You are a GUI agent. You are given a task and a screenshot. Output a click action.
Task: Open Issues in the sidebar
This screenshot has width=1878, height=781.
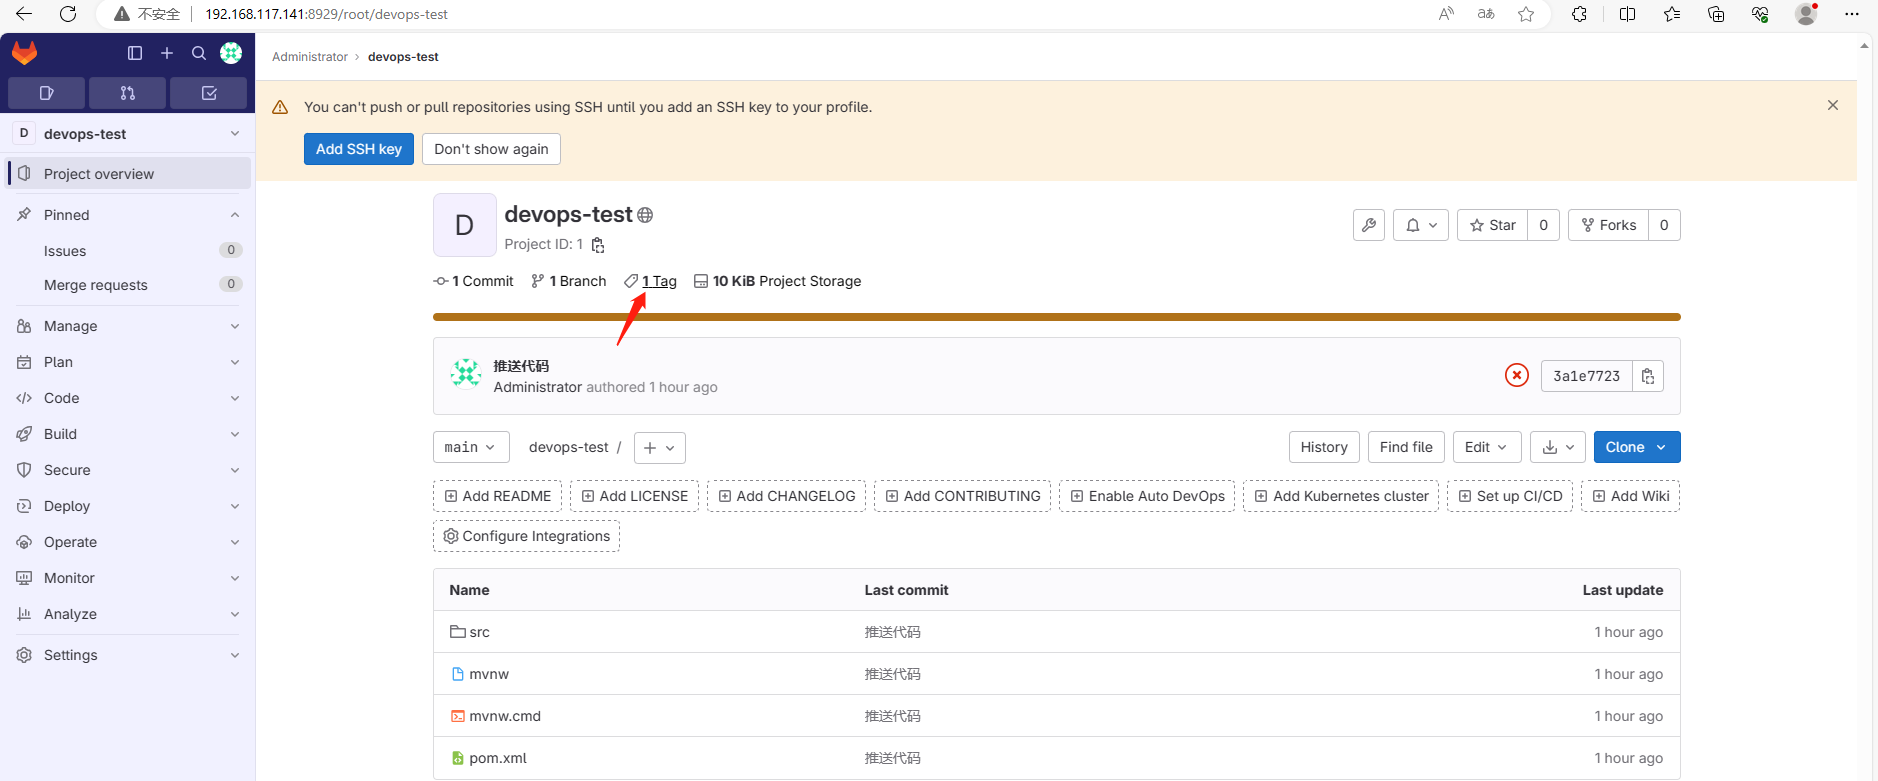(128, 251)
